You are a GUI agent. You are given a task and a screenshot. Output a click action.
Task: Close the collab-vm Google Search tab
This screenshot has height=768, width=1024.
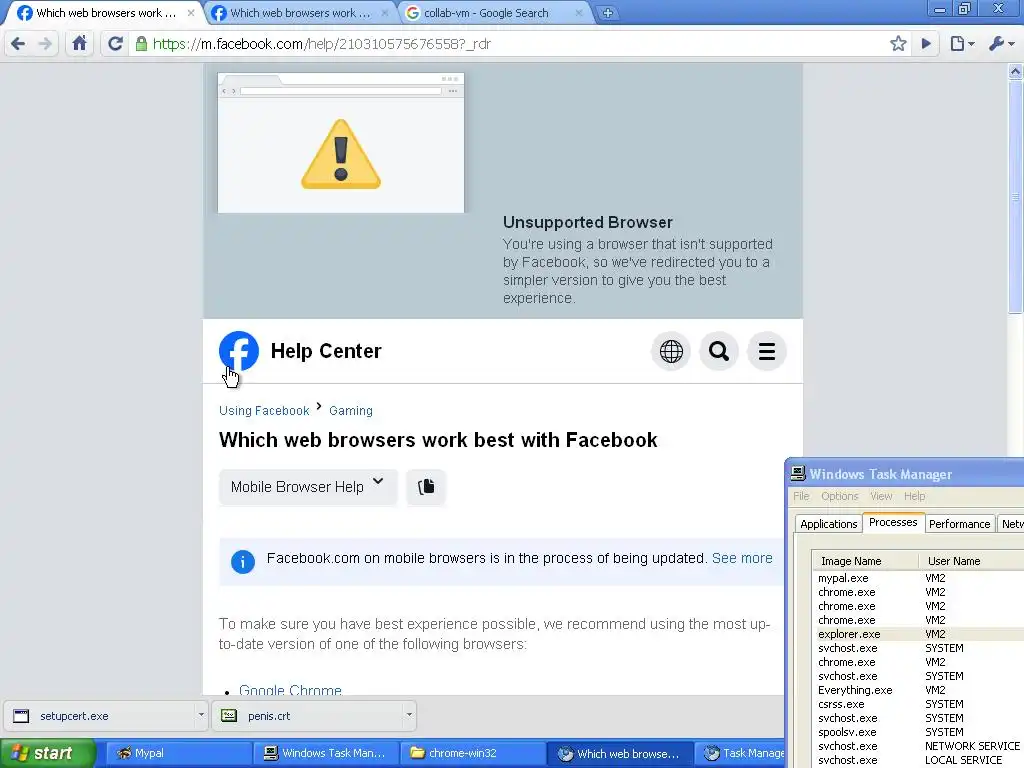[x=579, y=13]
